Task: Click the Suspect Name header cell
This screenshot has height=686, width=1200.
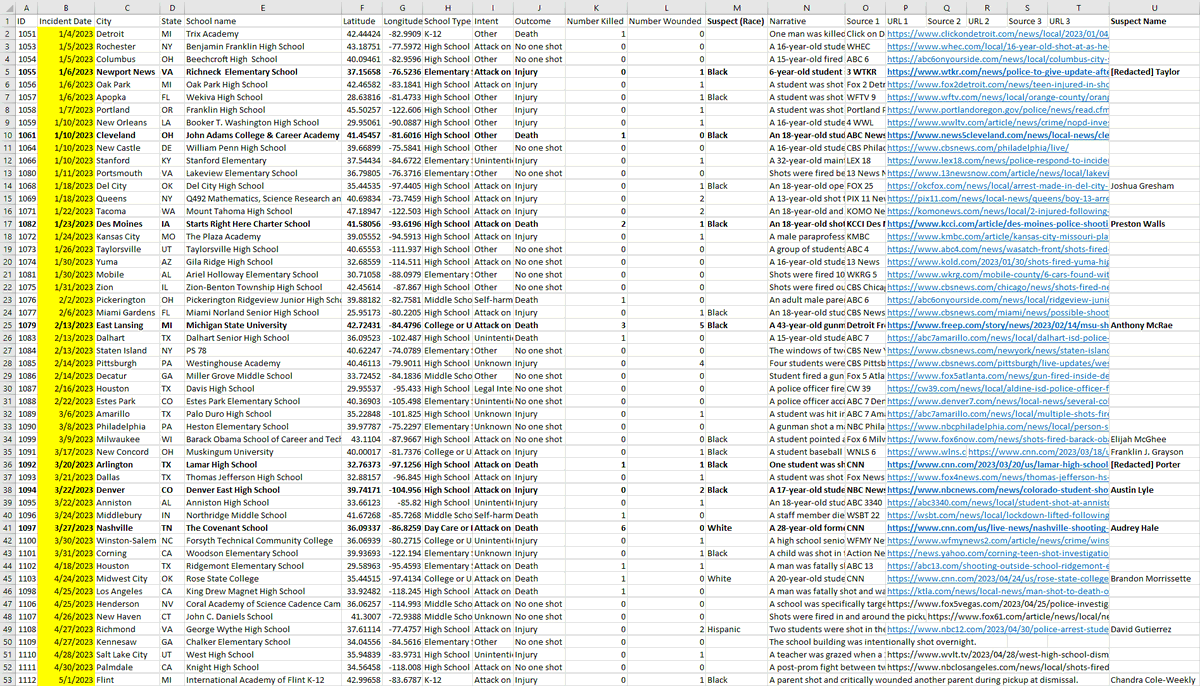Action: click(1154, 20)
